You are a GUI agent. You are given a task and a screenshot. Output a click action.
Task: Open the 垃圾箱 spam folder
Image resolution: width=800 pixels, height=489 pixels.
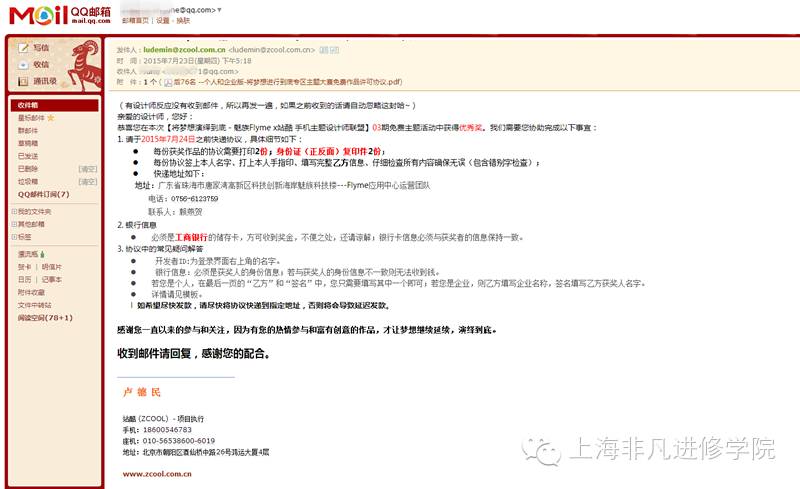(x=28, y=182)
